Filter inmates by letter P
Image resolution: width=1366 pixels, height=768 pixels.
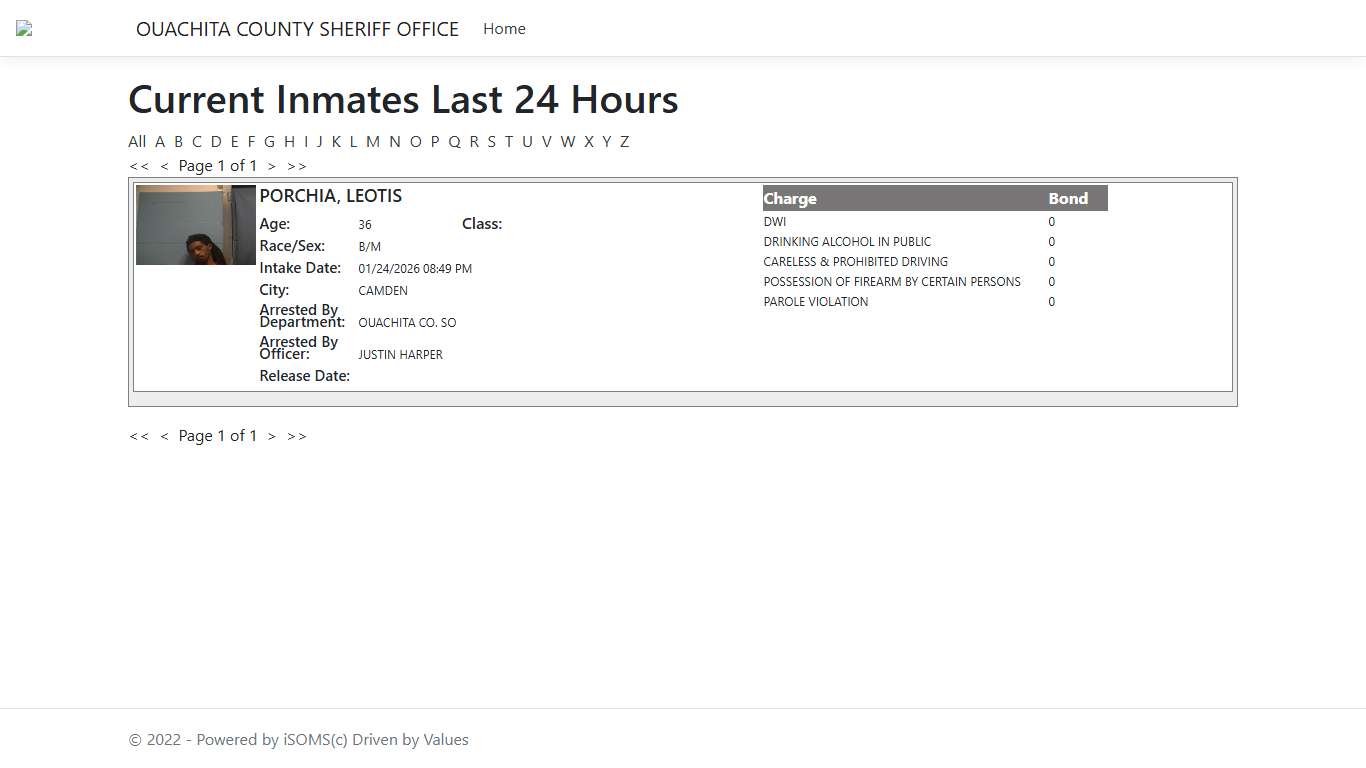435,141
